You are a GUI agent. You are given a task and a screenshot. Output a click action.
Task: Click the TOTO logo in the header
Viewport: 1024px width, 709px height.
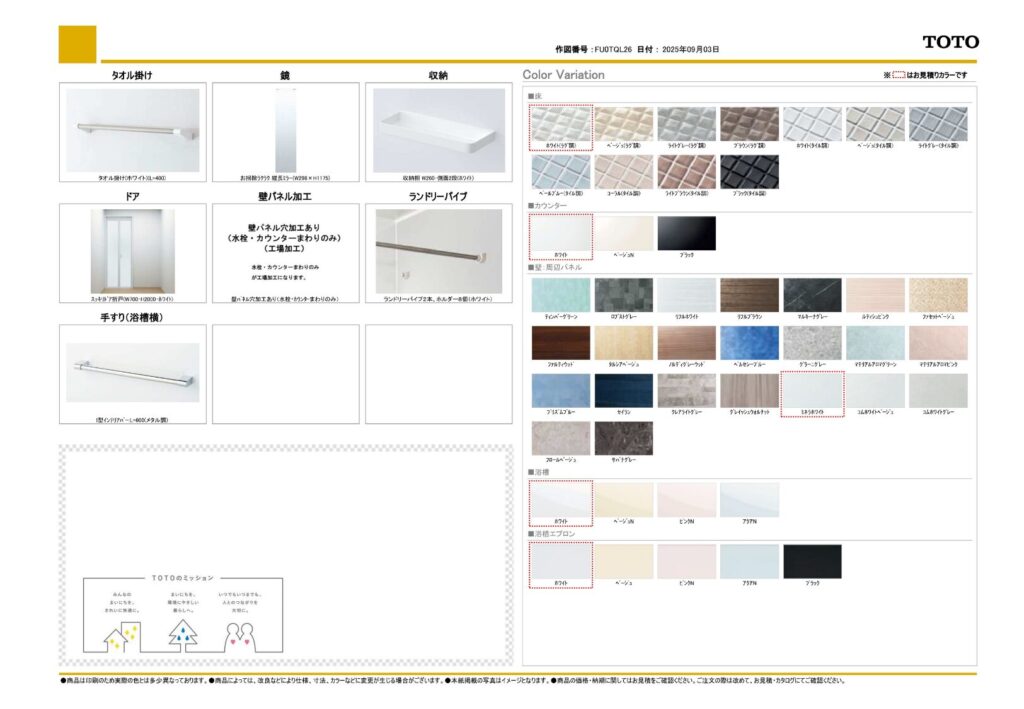tap(950, 42)
